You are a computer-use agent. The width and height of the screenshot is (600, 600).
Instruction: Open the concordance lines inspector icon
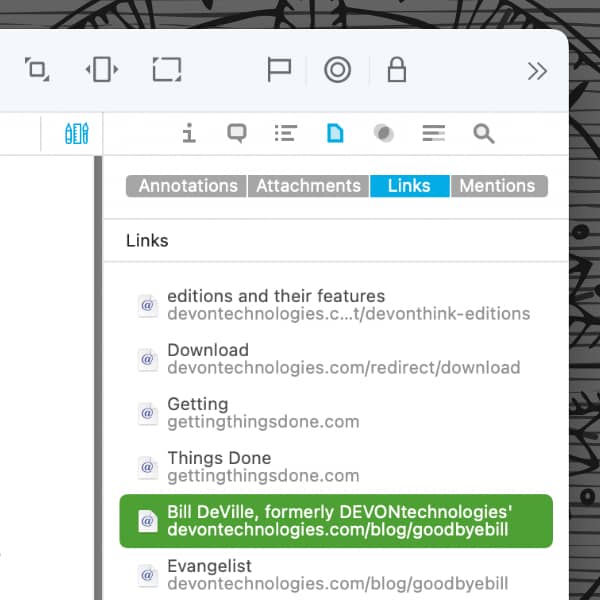[x=434, y=134]
